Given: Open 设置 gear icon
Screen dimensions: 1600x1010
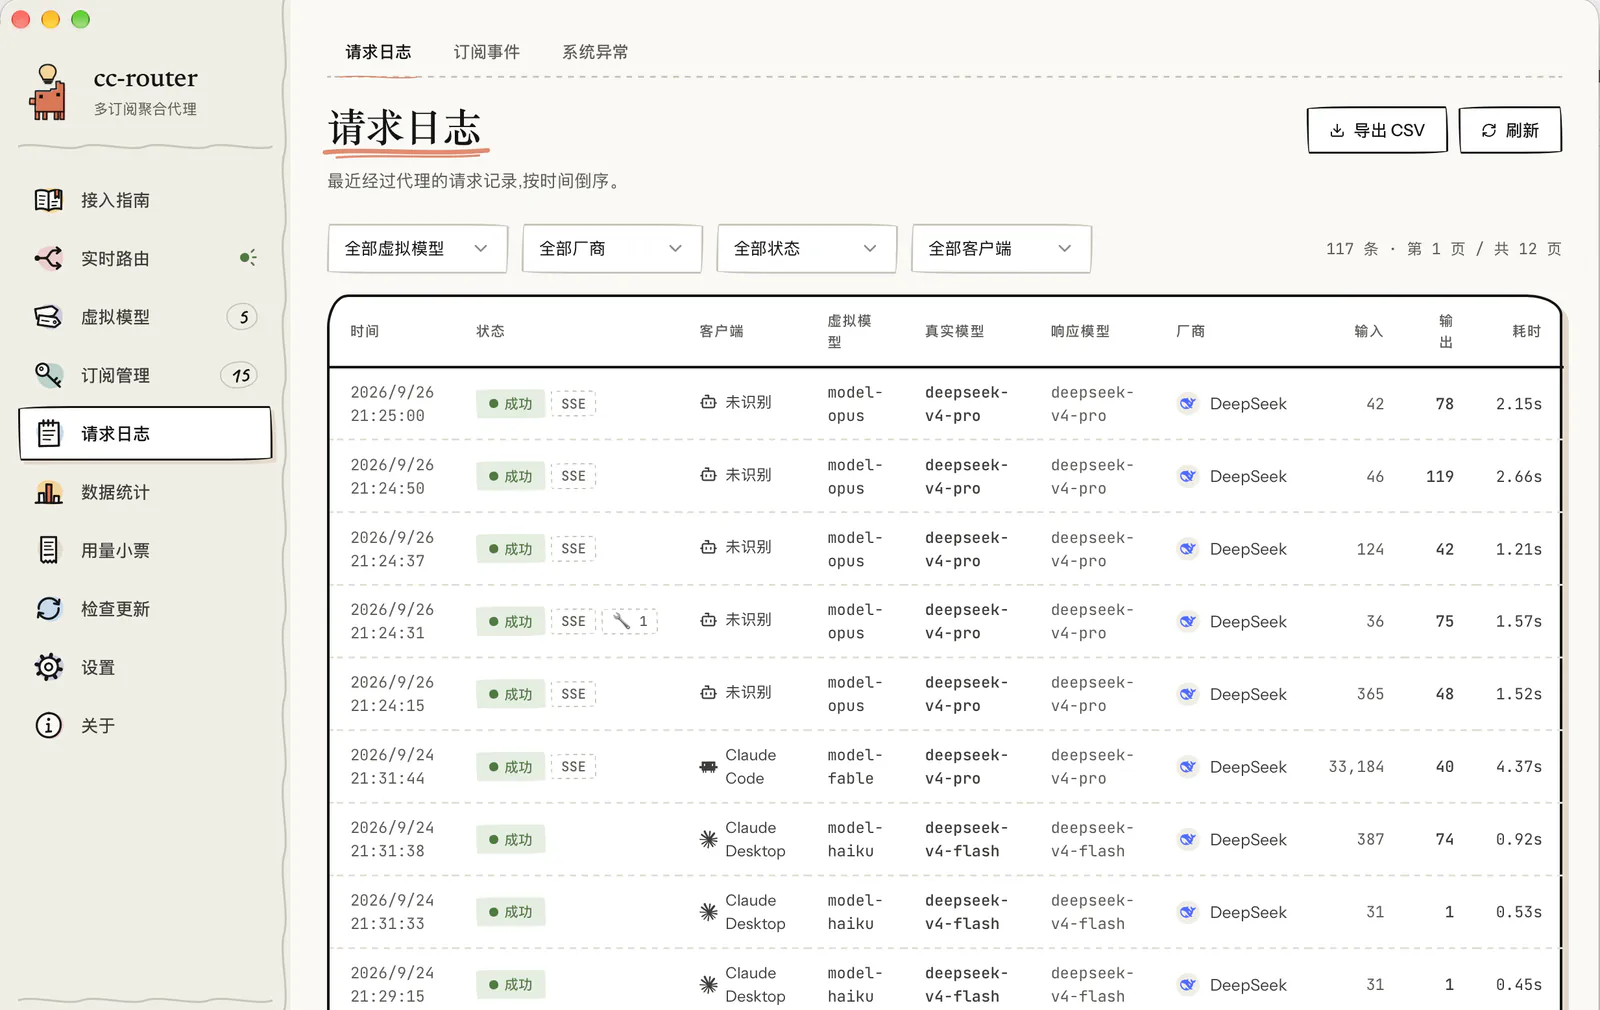Looking at the screenshot, I should tap(48, 667).
